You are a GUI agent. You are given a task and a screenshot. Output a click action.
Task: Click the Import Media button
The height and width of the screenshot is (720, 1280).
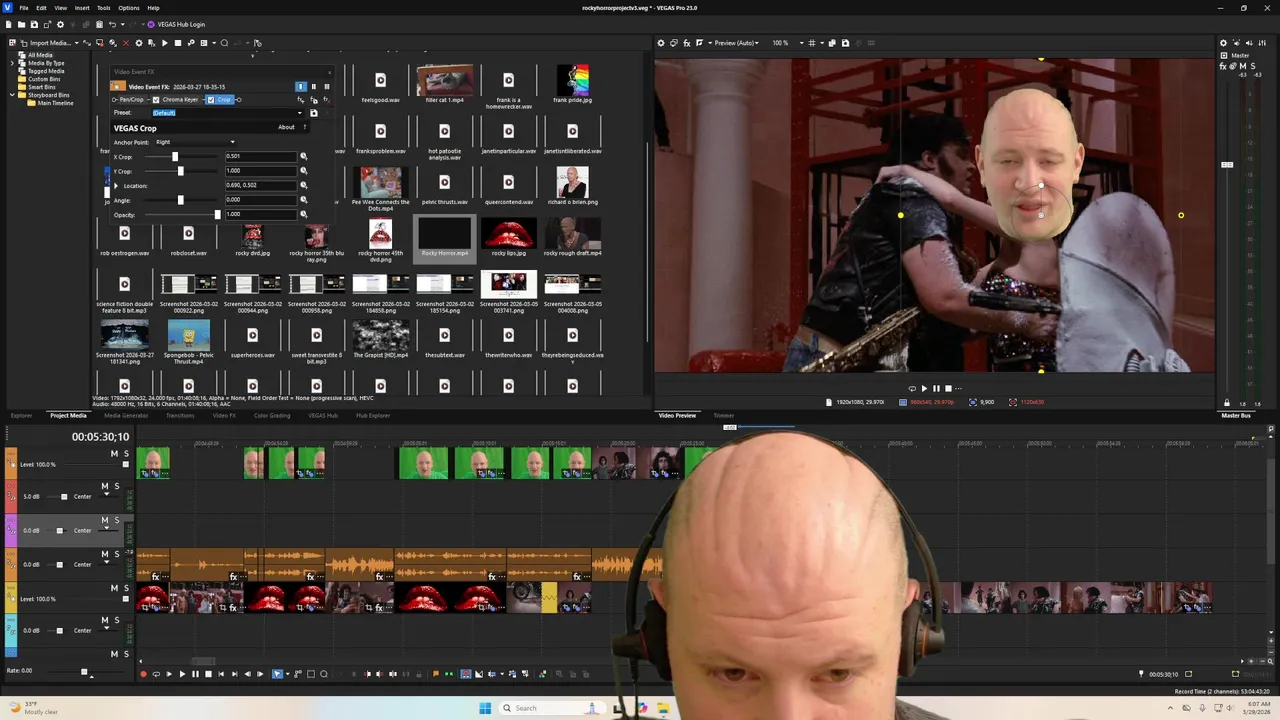point(50,43)
